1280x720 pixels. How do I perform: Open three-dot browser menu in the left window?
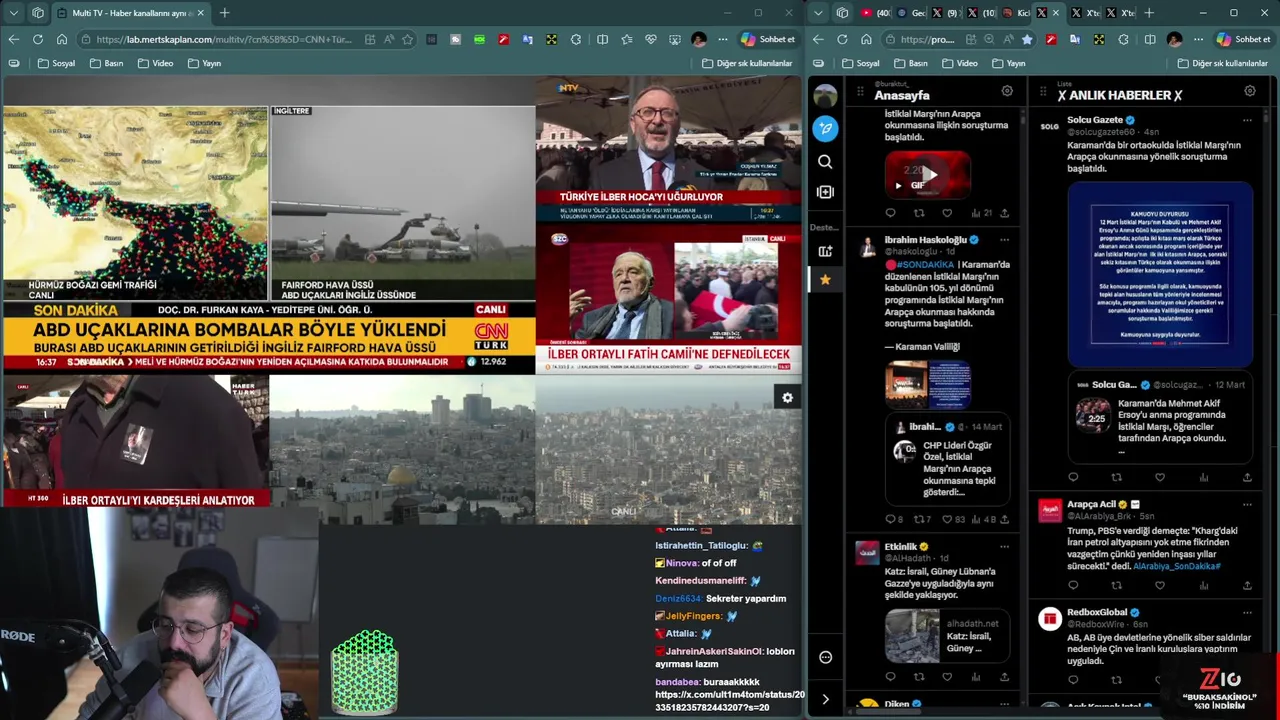tap(721, 39)
